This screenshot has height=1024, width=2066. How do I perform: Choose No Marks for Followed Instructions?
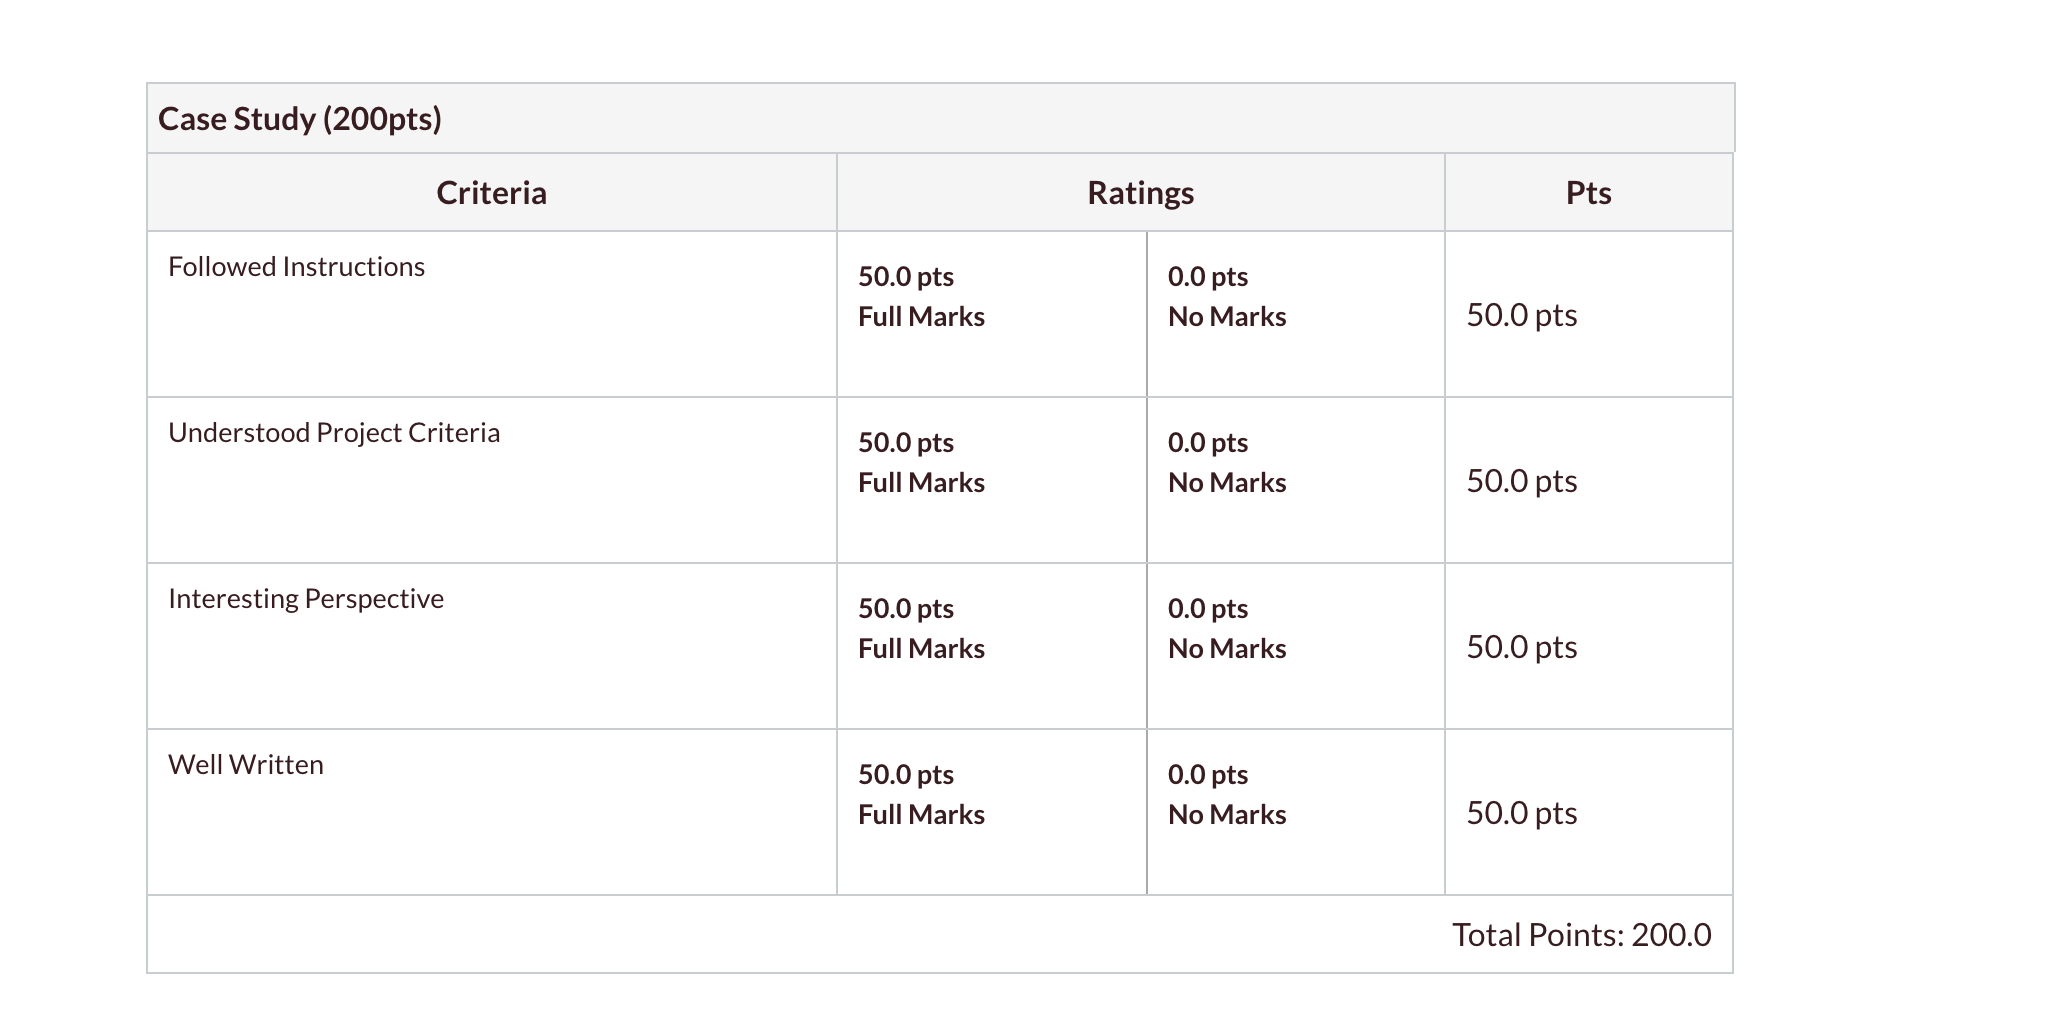point(1296,314)
